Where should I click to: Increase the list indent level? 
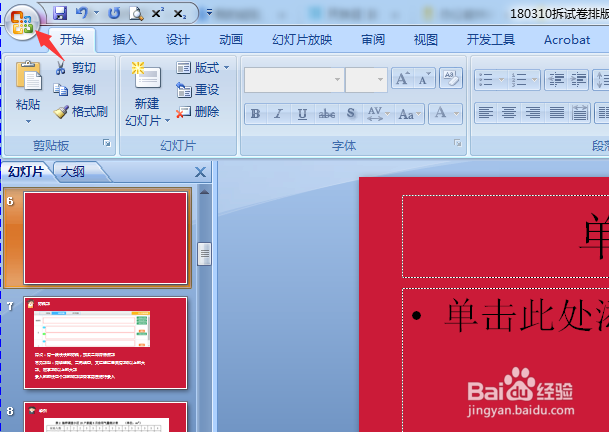578,80
